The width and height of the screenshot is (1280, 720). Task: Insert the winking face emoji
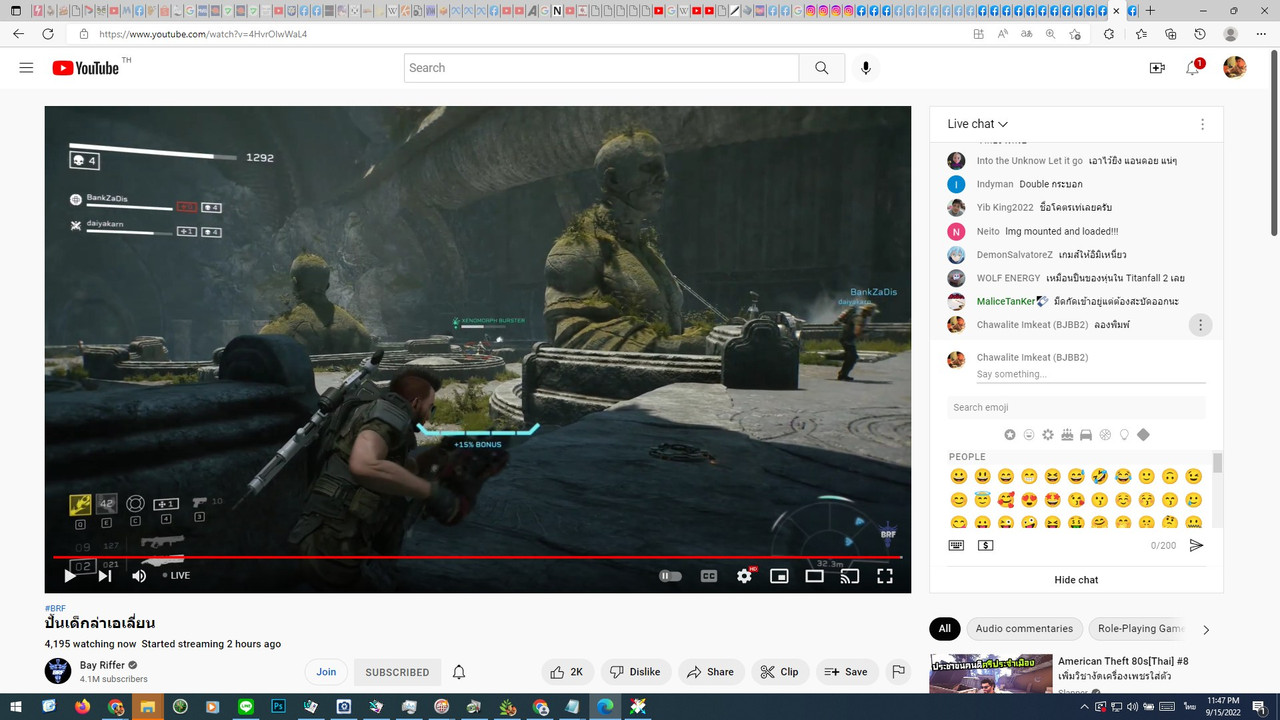pos(1193,476)
